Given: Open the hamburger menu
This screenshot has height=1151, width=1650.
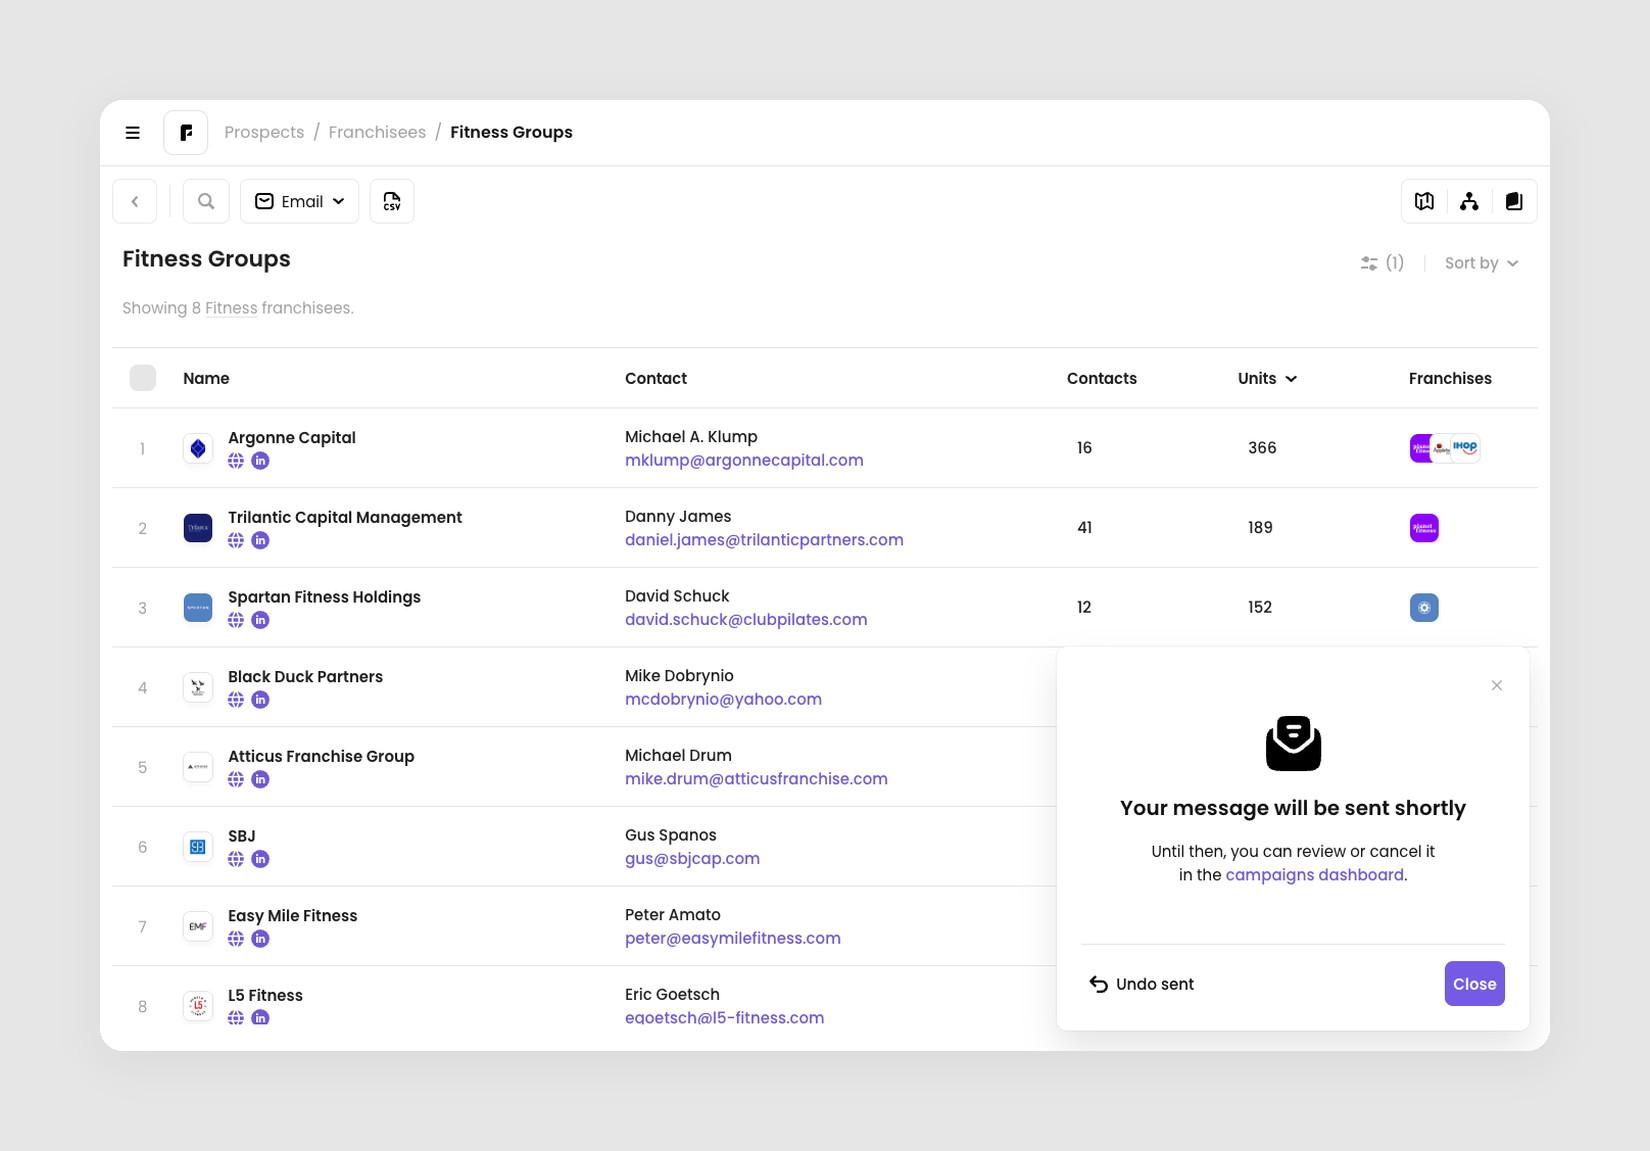Looking at the screenshot, I should click(132, 133).
